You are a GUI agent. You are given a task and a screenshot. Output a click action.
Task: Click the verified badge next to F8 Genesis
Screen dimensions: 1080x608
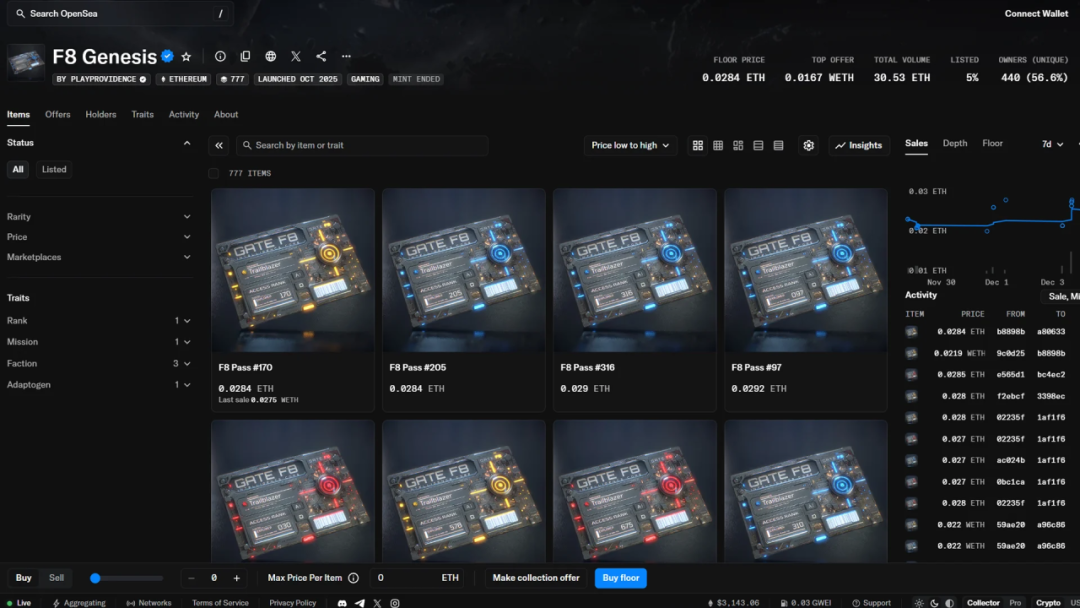pos(167,56)
